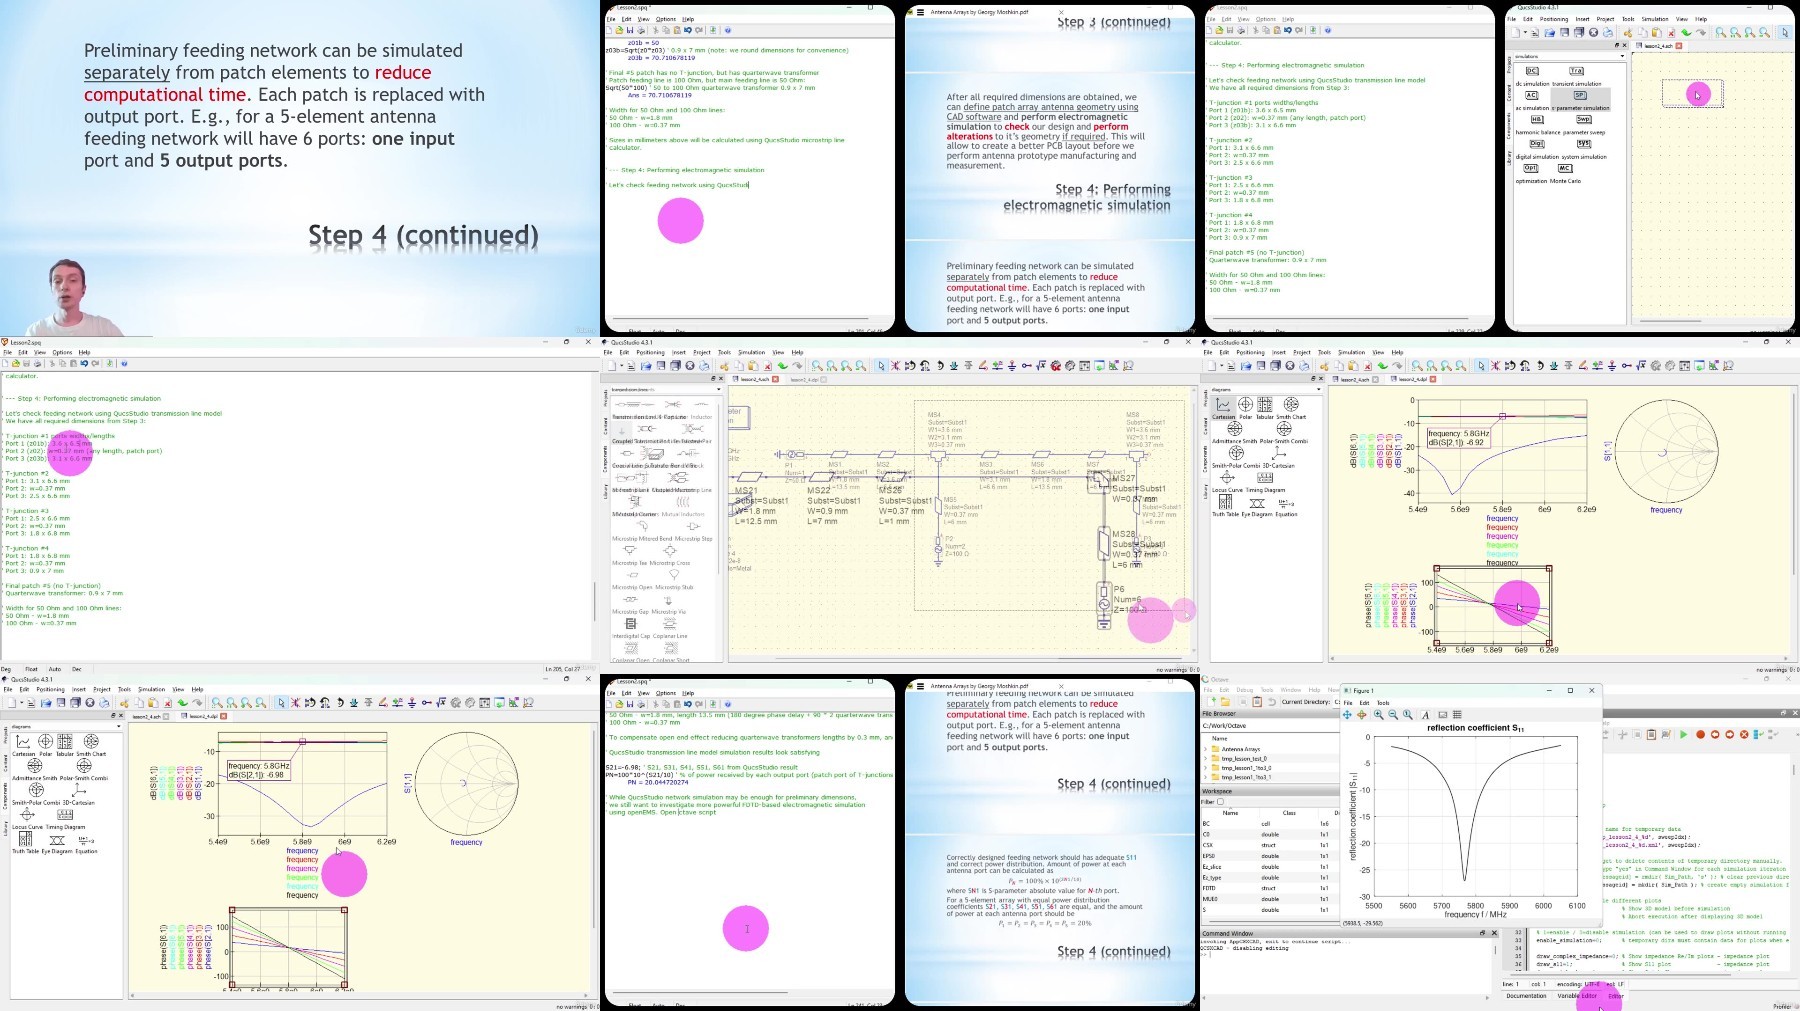Toggle axes icon in Figure 1 toolbar
This screenshot has height=1011, width=1800.
tap(1443, 714)
